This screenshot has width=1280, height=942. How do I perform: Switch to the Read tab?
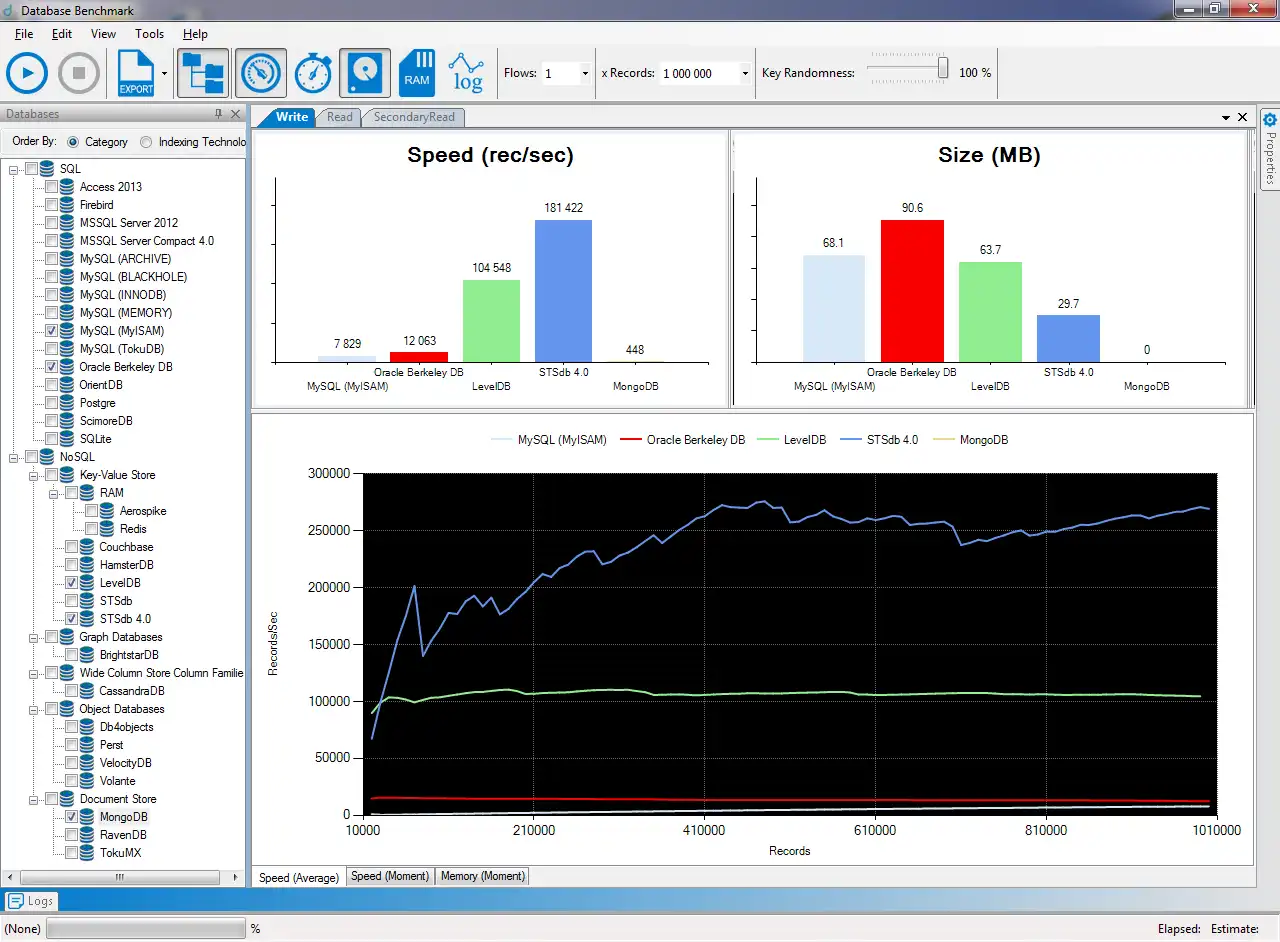tap(340, 117)
